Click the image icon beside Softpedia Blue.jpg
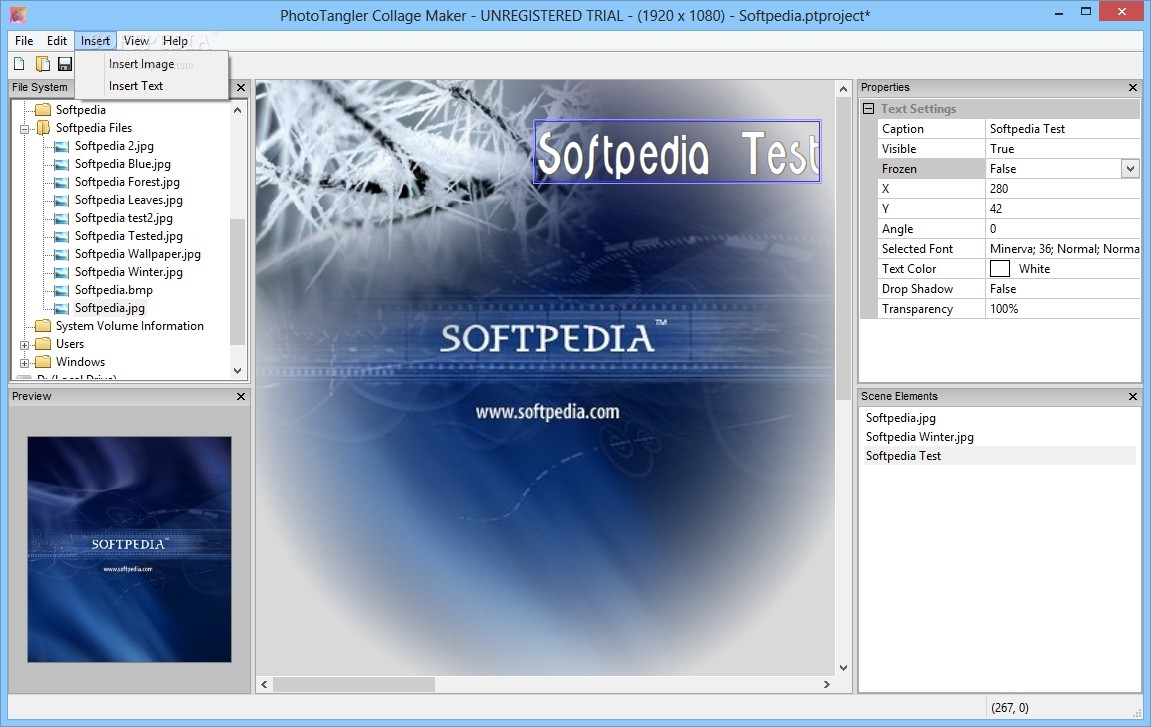 [x=62, y=164]
